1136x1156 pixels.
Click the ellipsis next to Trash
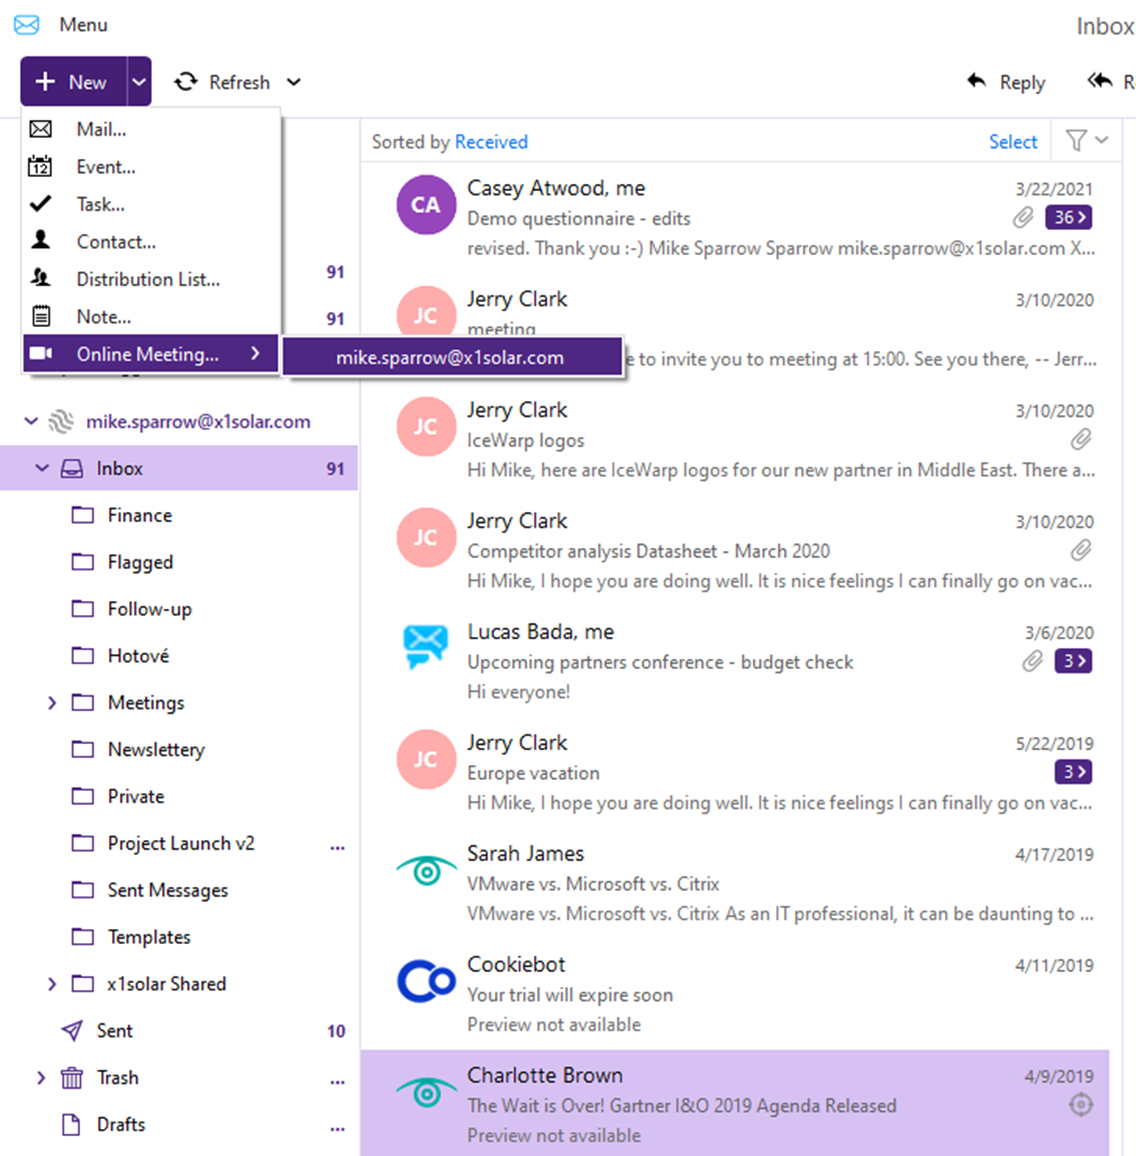pos(337,1081)
